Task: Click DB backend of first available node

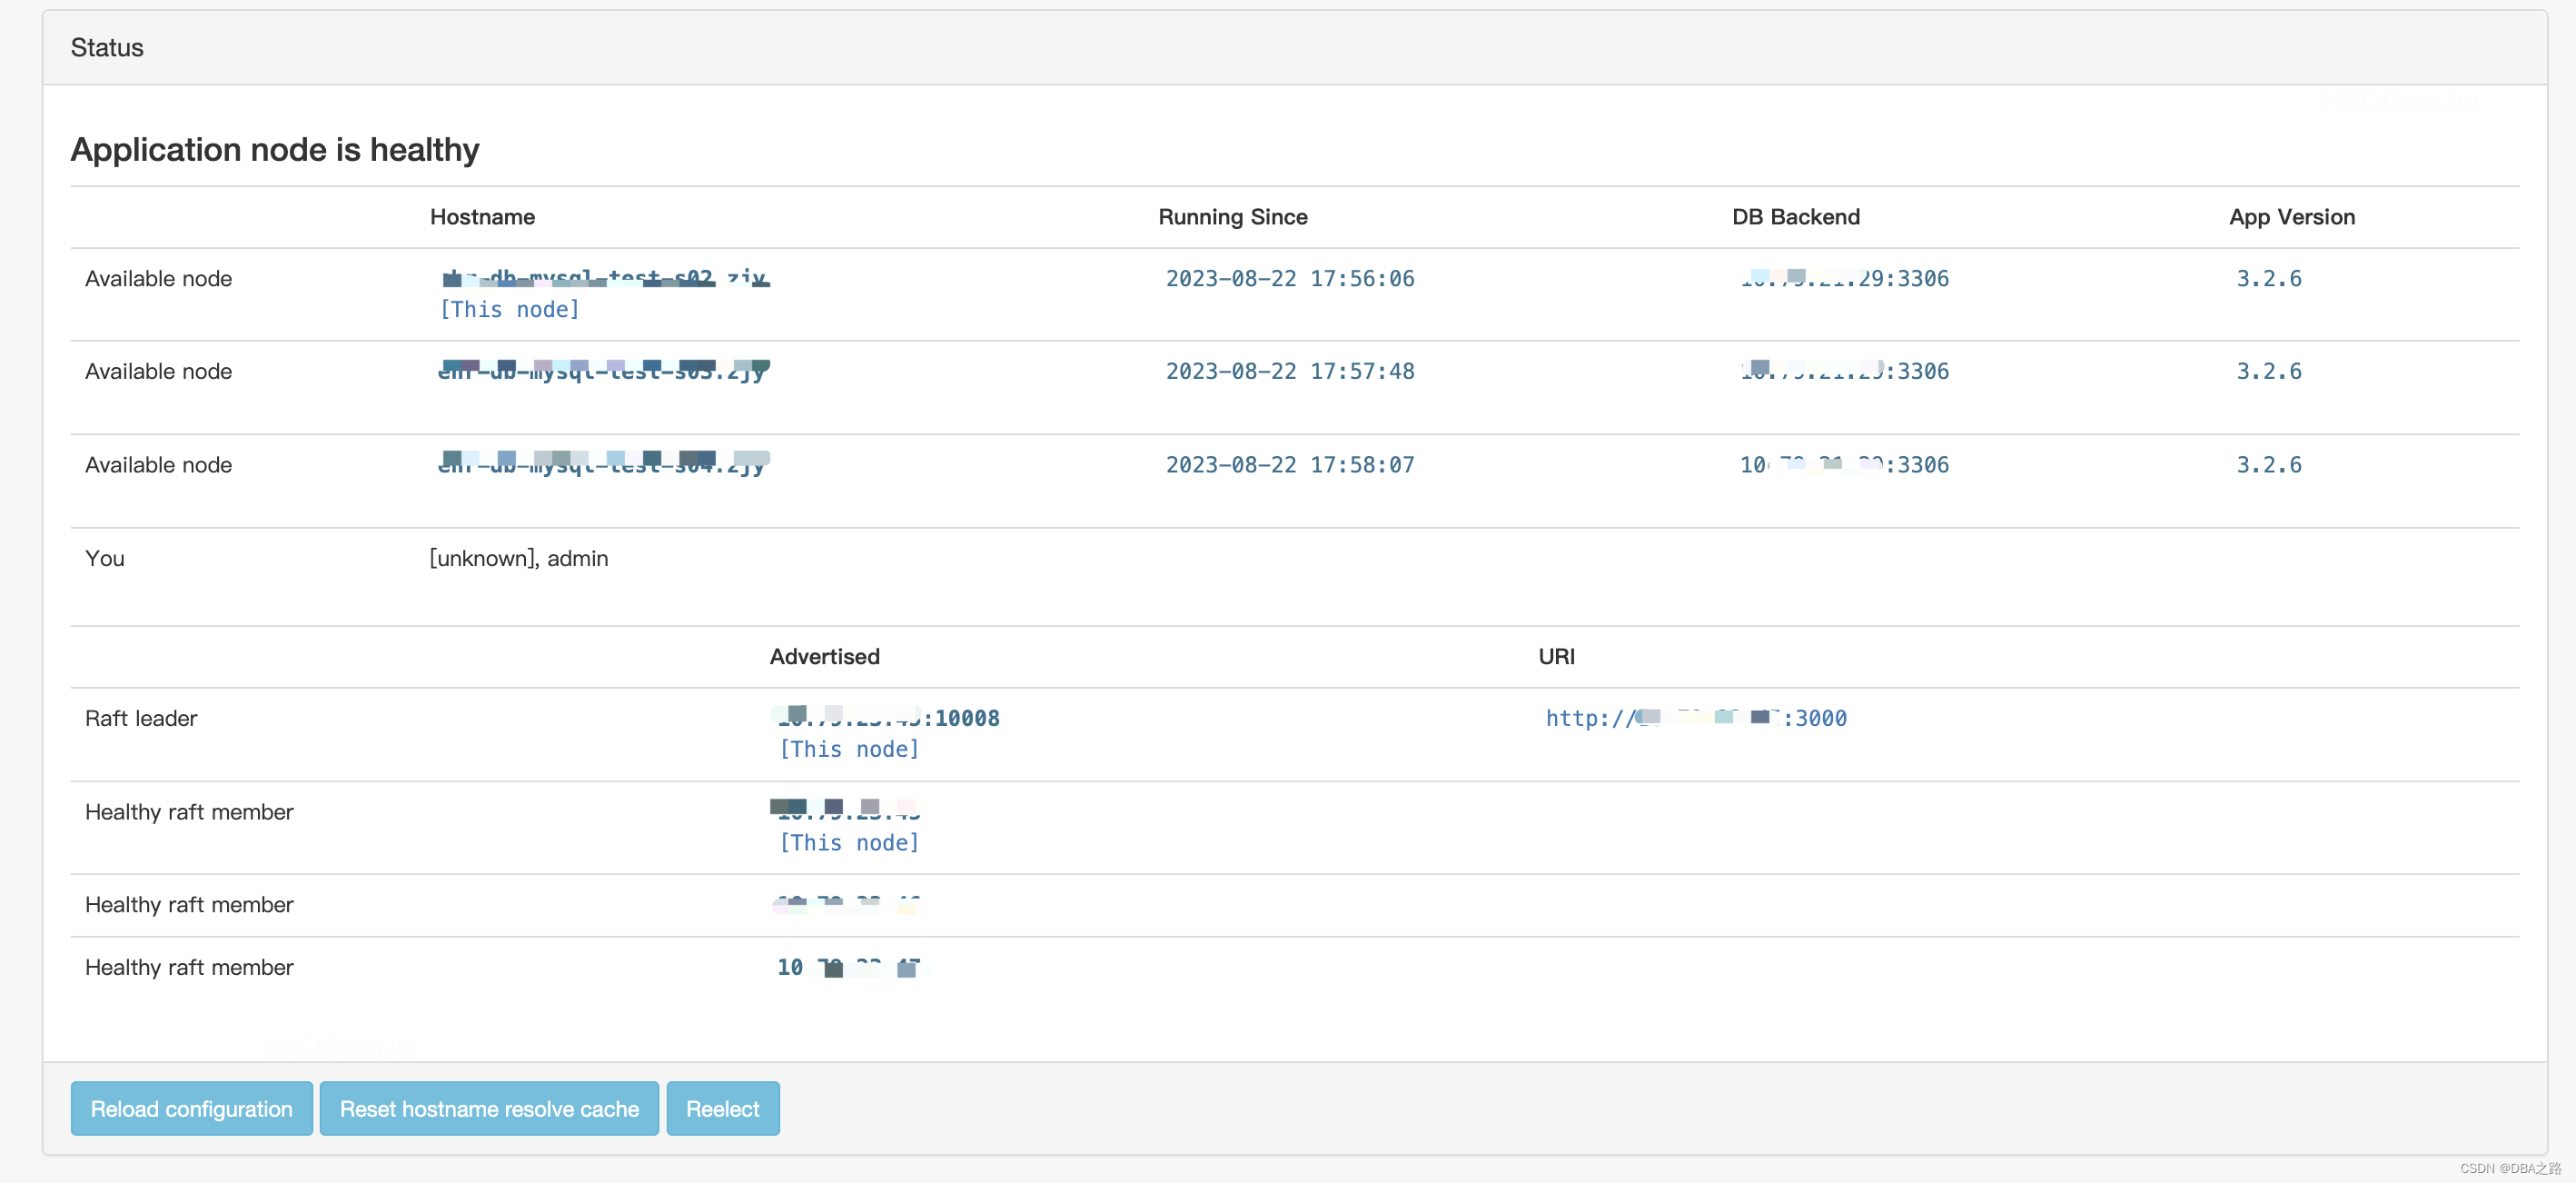Action: point(1843,278)
